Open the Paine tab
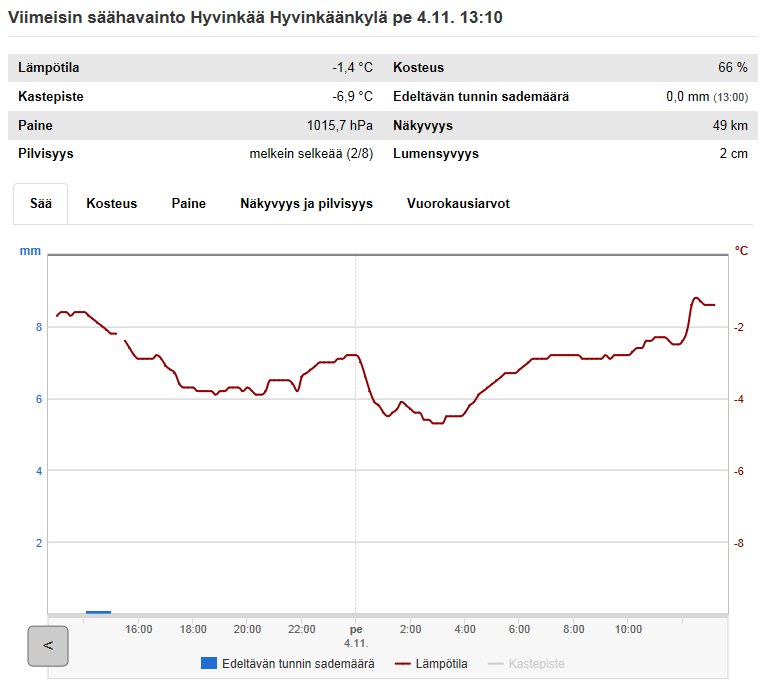764x683 pixels. coord(188,203)
